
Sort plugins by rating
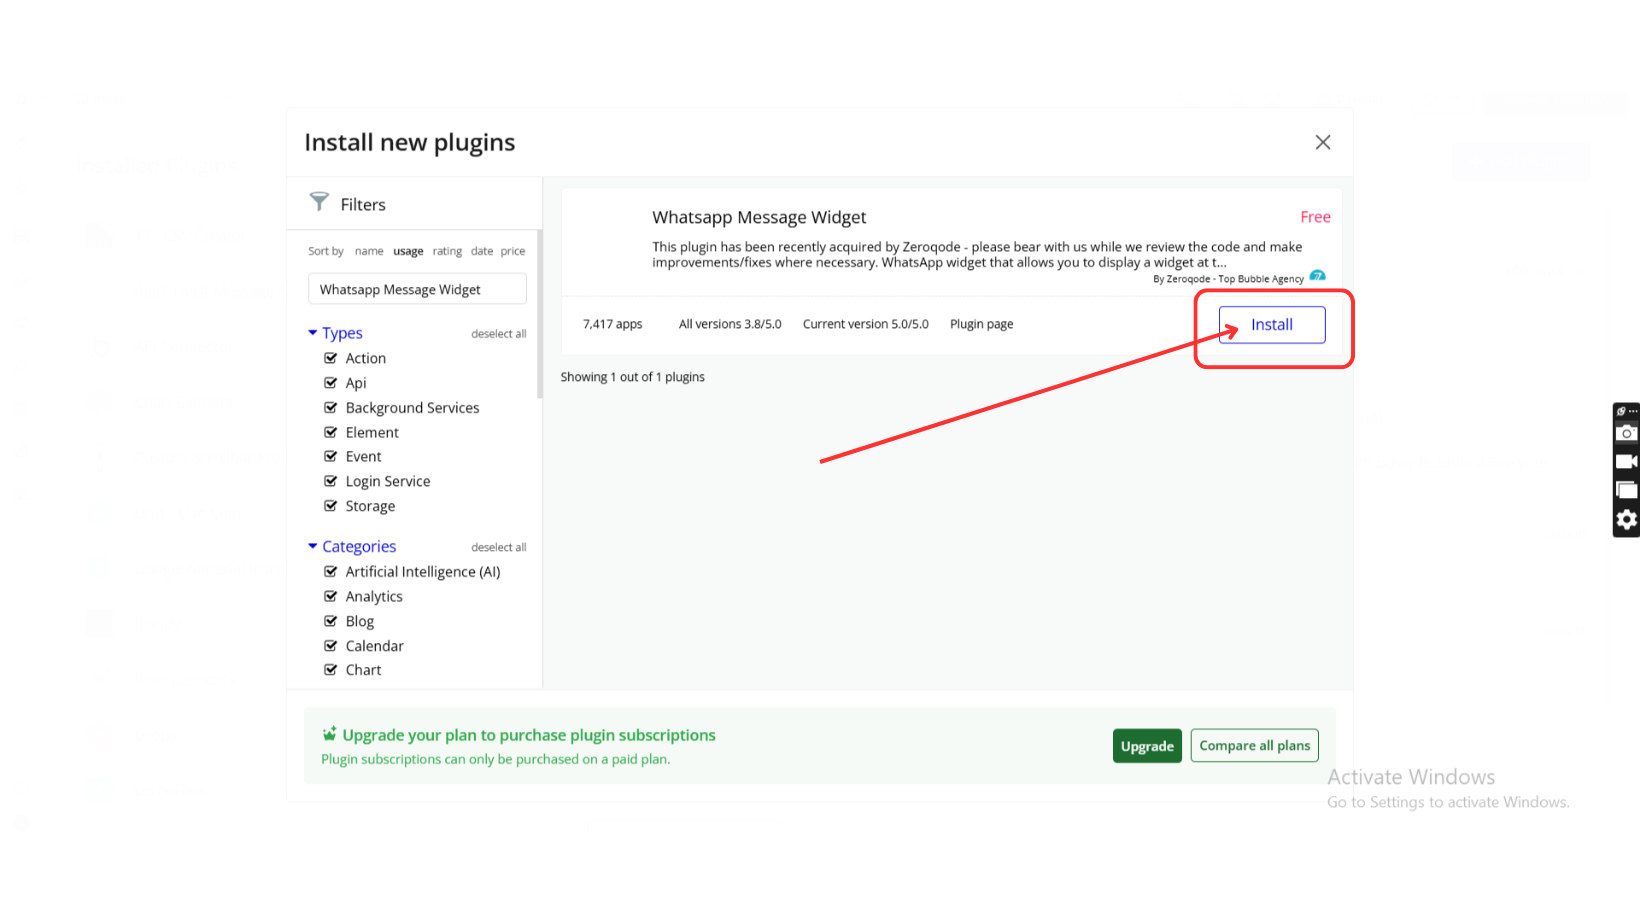pos(447,251)
